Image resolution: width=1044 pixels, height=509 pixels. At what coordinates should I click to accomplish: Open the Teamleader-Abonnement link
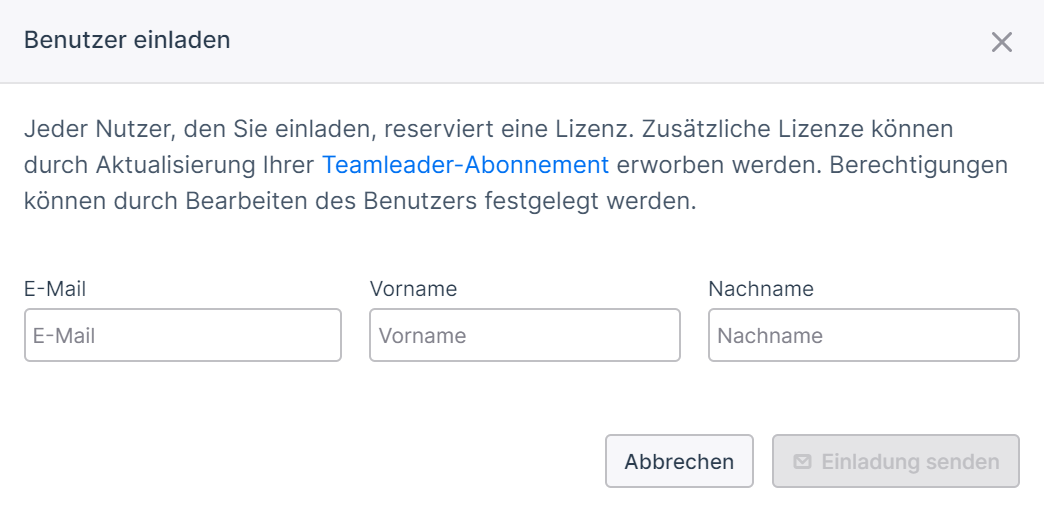(465, 165)
